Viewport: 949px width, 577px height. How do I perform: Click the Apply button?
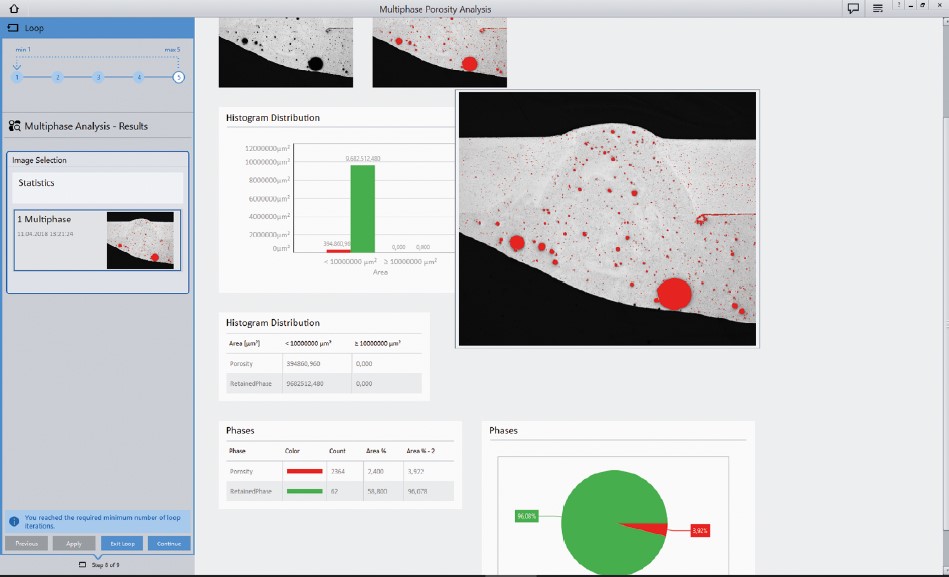(74, 544)
